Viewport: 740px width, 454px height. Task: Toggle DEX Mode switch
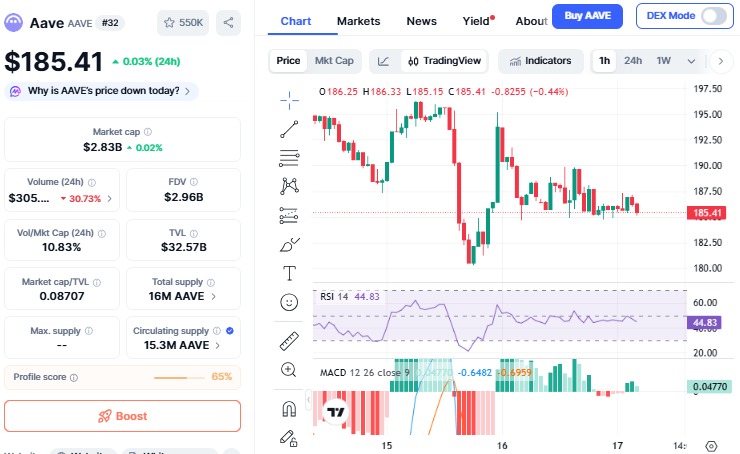click(x=714, y=16)
